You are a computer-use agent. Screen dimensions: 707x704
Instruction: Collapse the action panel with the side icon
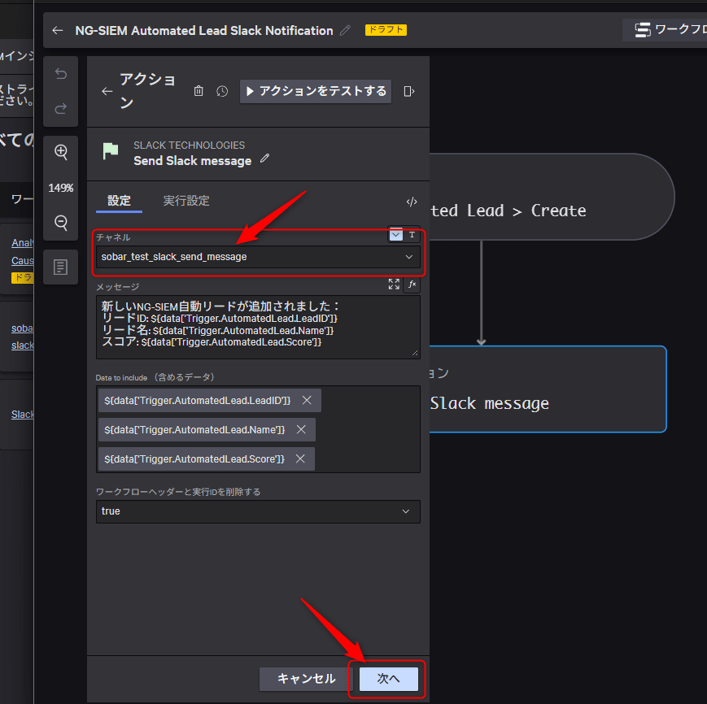pyautogui.click(x=409, y=92)
